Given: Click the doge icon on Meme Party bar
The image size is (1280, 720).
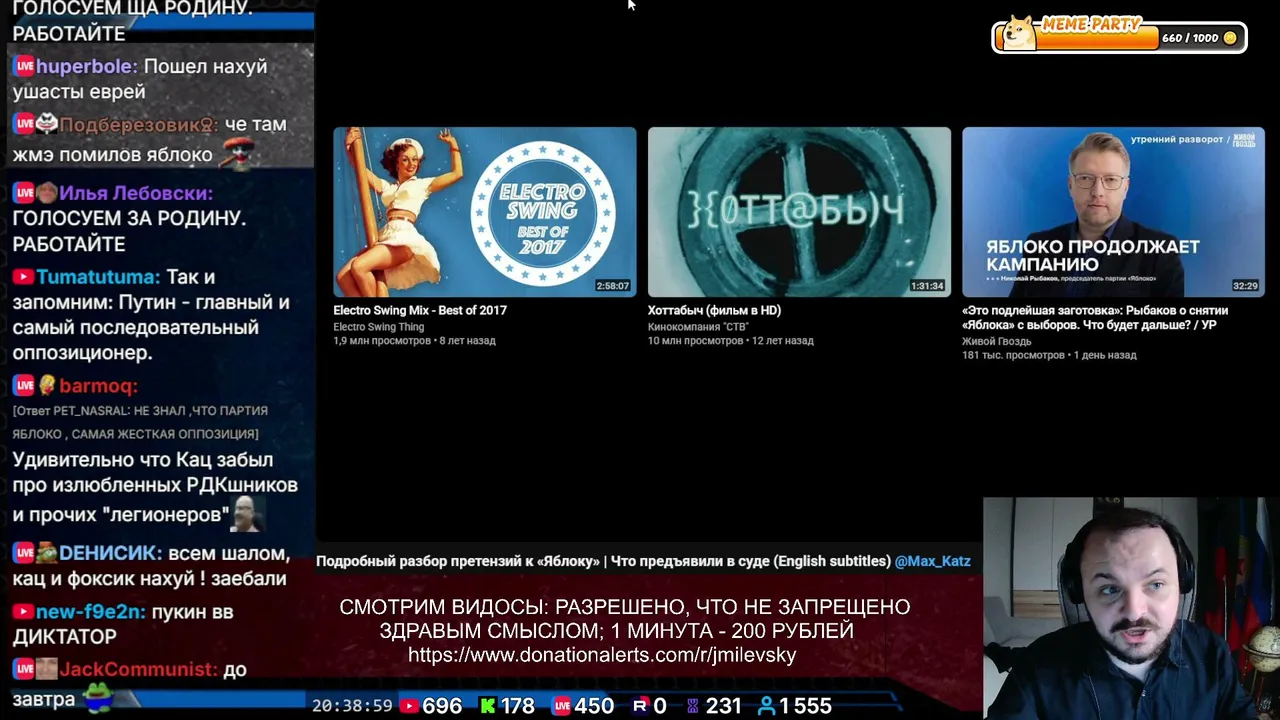Looking at the screenshot, I should tap(1019, 32).
